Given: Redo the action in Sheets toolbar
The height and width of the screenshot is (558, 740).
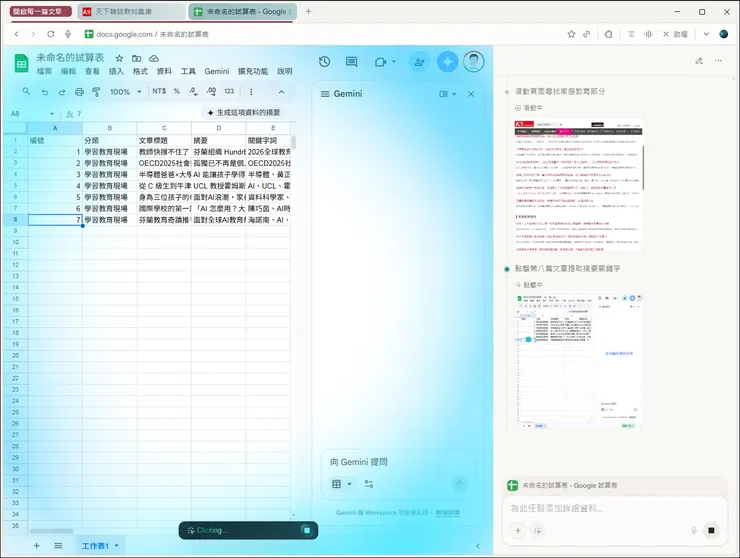Looking at the screenshot, I should (x=62, y=92).
